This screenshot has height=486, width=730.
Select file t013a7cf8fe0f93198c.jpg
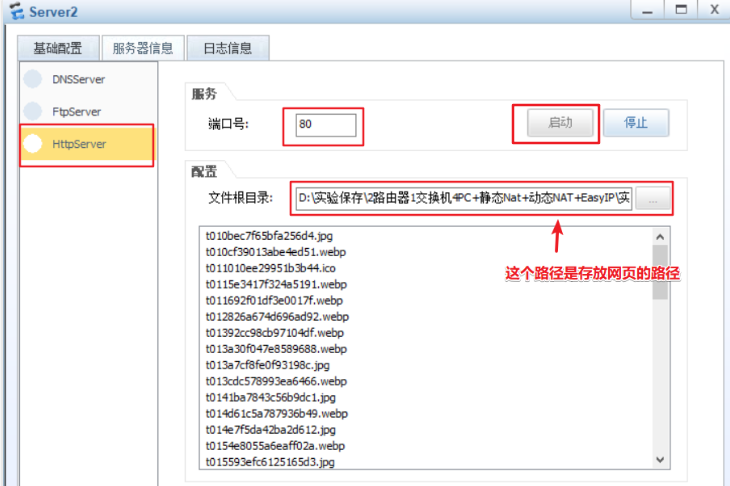pos(268,365)
